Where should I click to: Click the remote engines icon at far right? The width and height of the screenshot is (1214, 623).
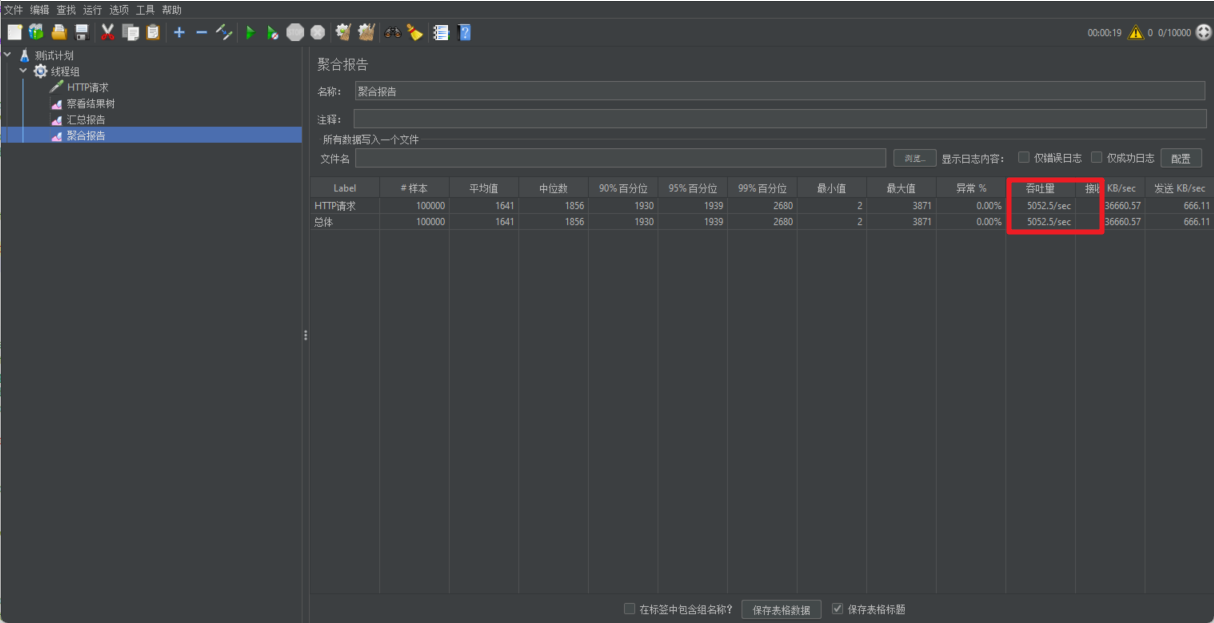click(1203, 32)
